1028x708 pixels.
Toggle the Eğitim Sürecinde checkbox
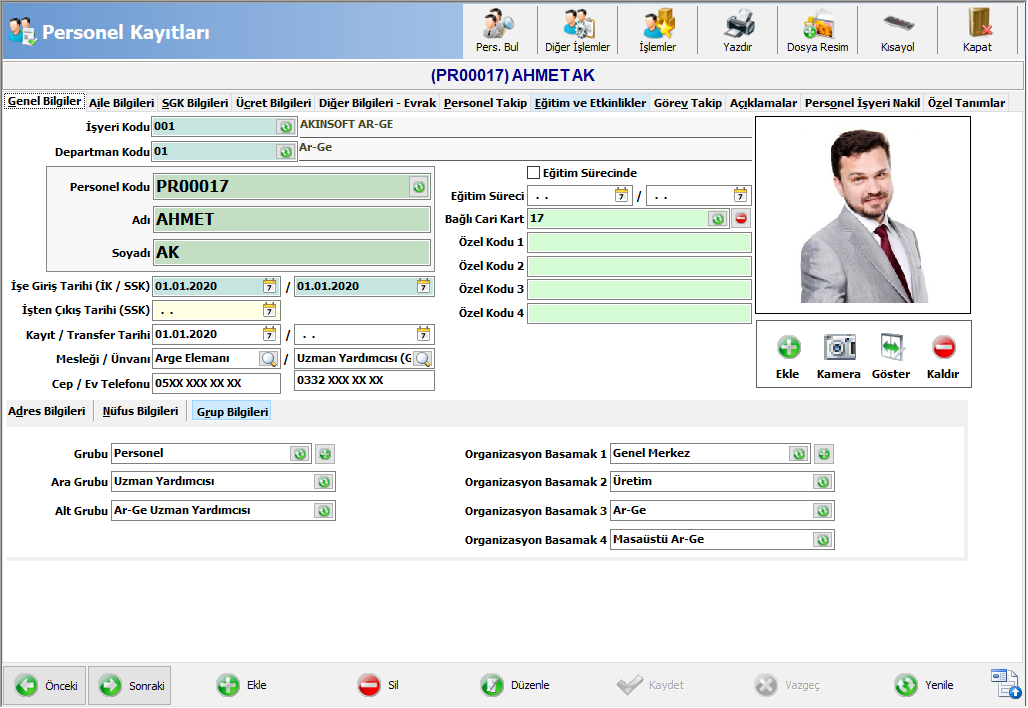pyautogui.click(x=533, y=173)
